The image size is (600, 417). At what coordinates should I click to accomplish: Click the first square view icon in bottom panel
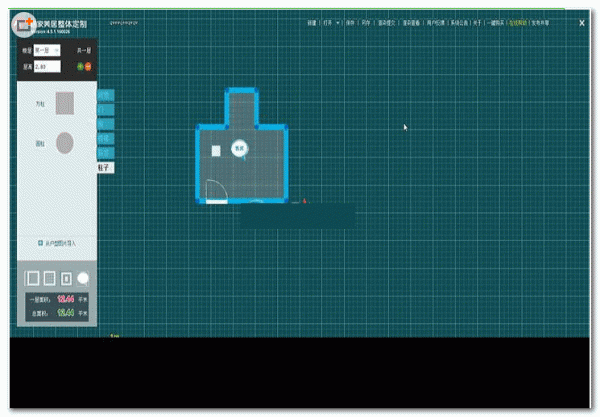pyautogui.click(x=31, y=277)
